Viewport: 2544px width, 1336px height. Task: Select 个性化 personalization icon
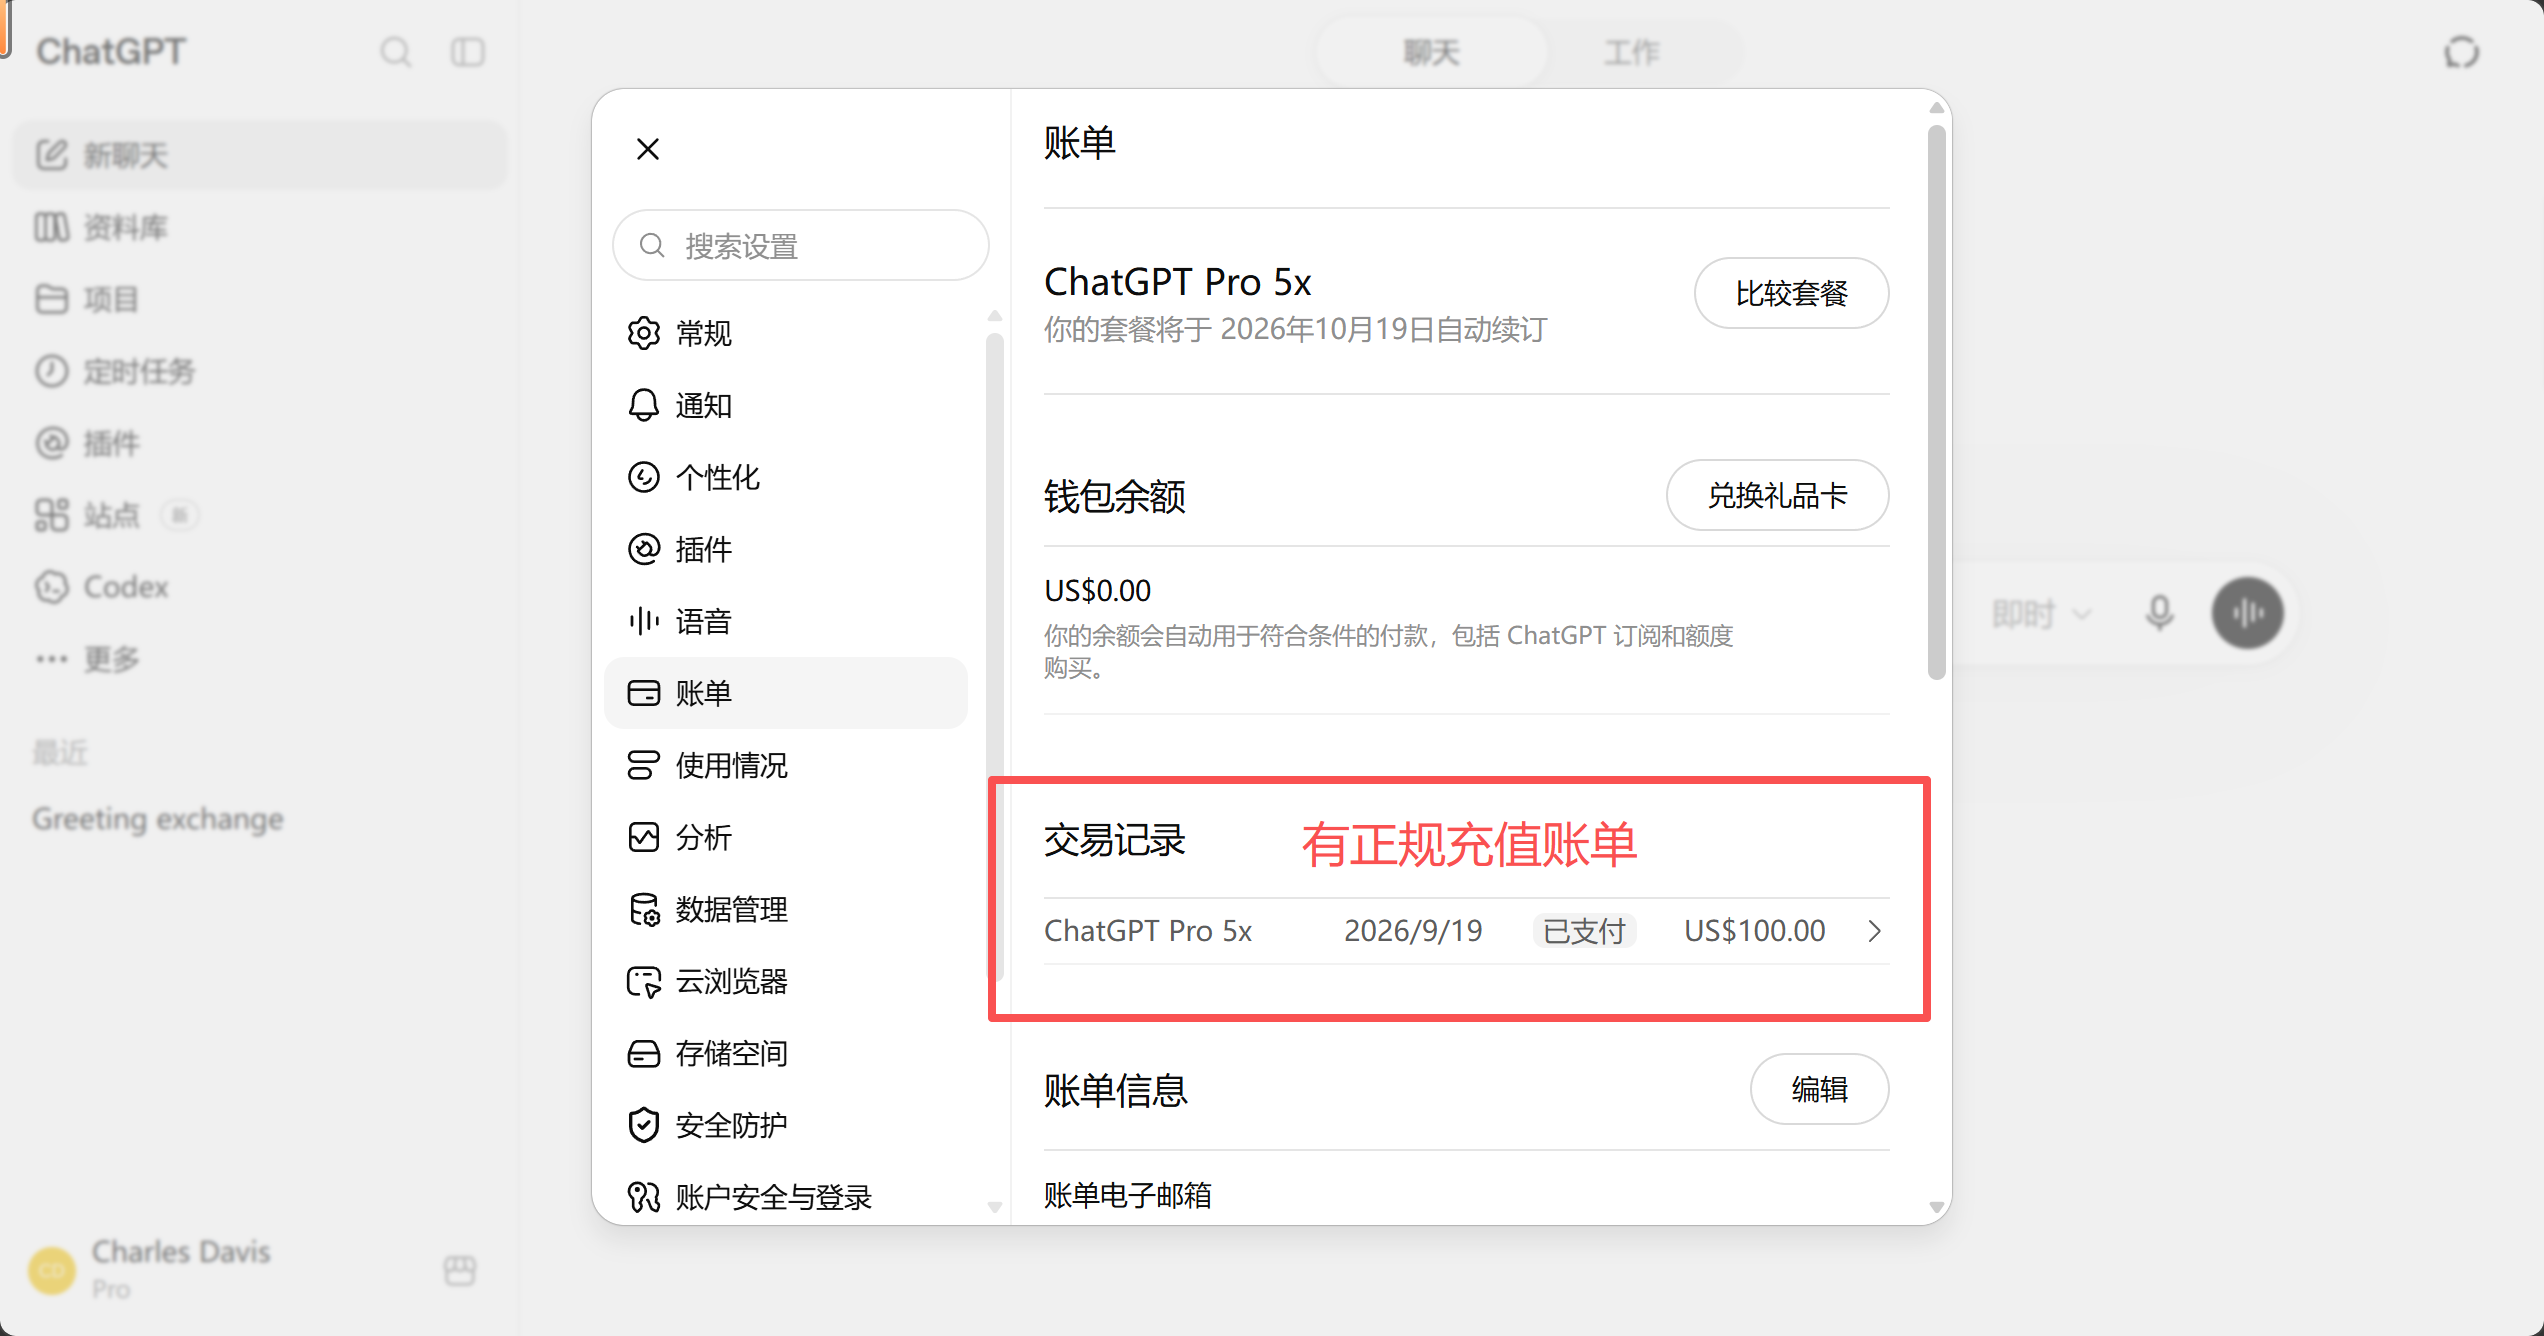(644, 477)
